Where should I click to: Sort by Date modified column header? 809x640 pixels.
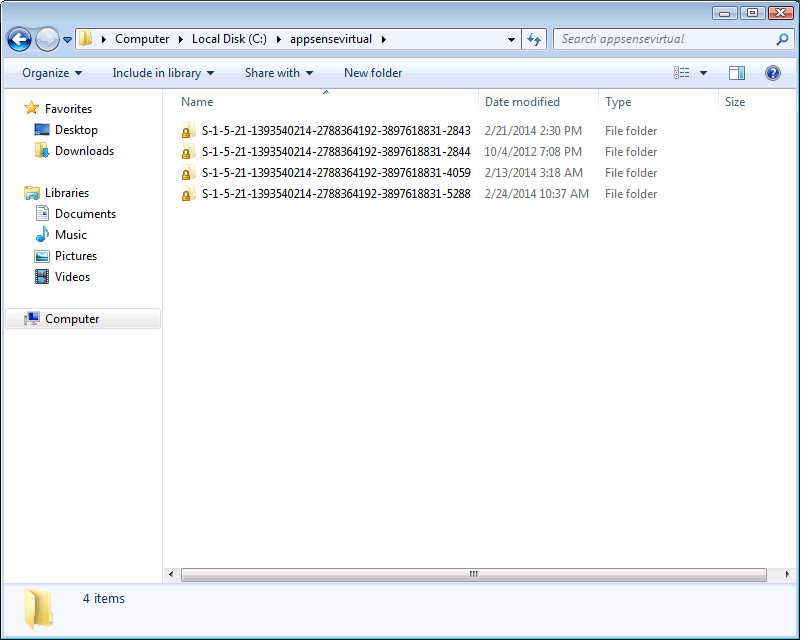click(x=522, y=102)
